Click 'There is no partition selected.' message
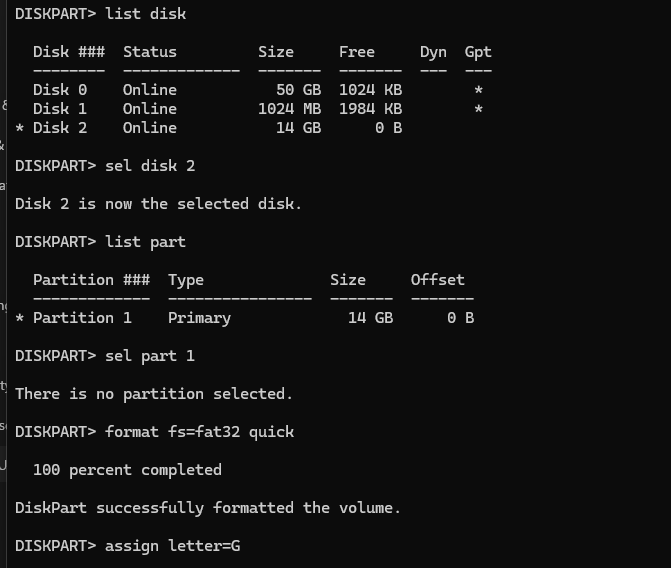 (x=154, y=394)
